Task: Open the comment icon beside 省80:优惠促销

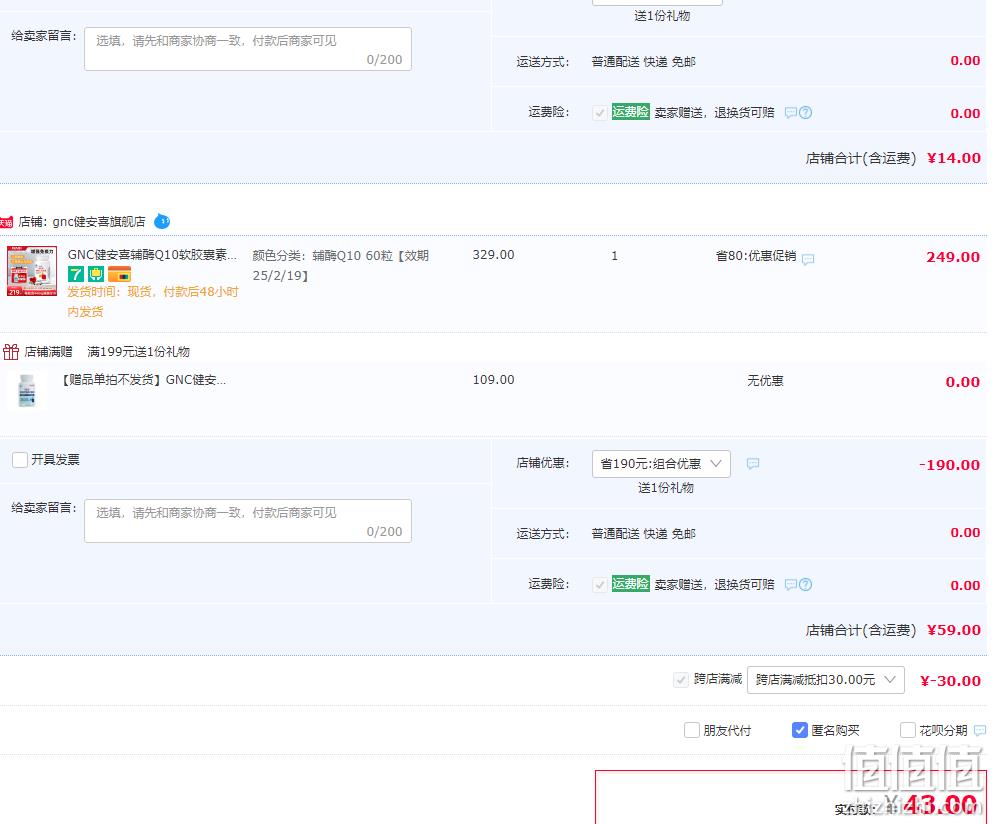Action: (x=808, y=259)
